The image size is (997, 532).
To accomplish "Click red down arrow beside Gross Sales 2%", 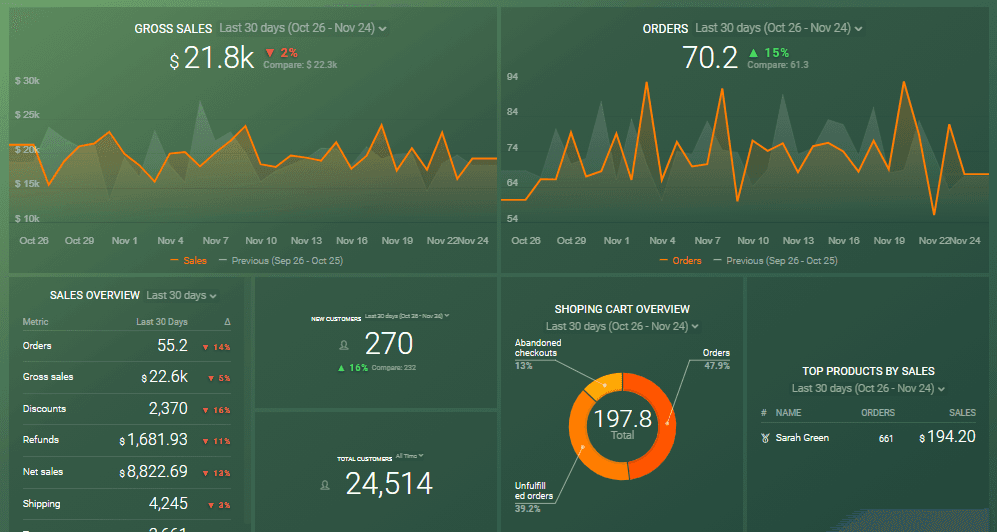I will 269,52.
